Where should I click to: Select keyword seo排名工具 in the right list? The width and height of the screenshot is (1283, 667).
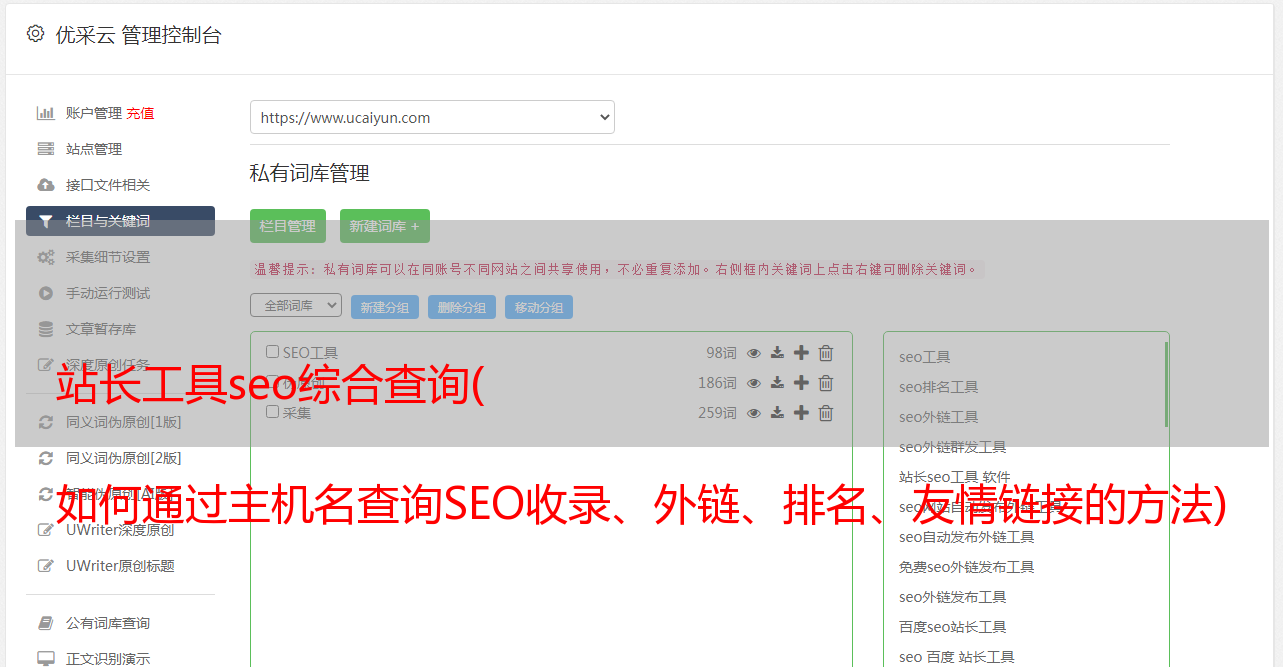pyautogui.click(x=938, y=387)
